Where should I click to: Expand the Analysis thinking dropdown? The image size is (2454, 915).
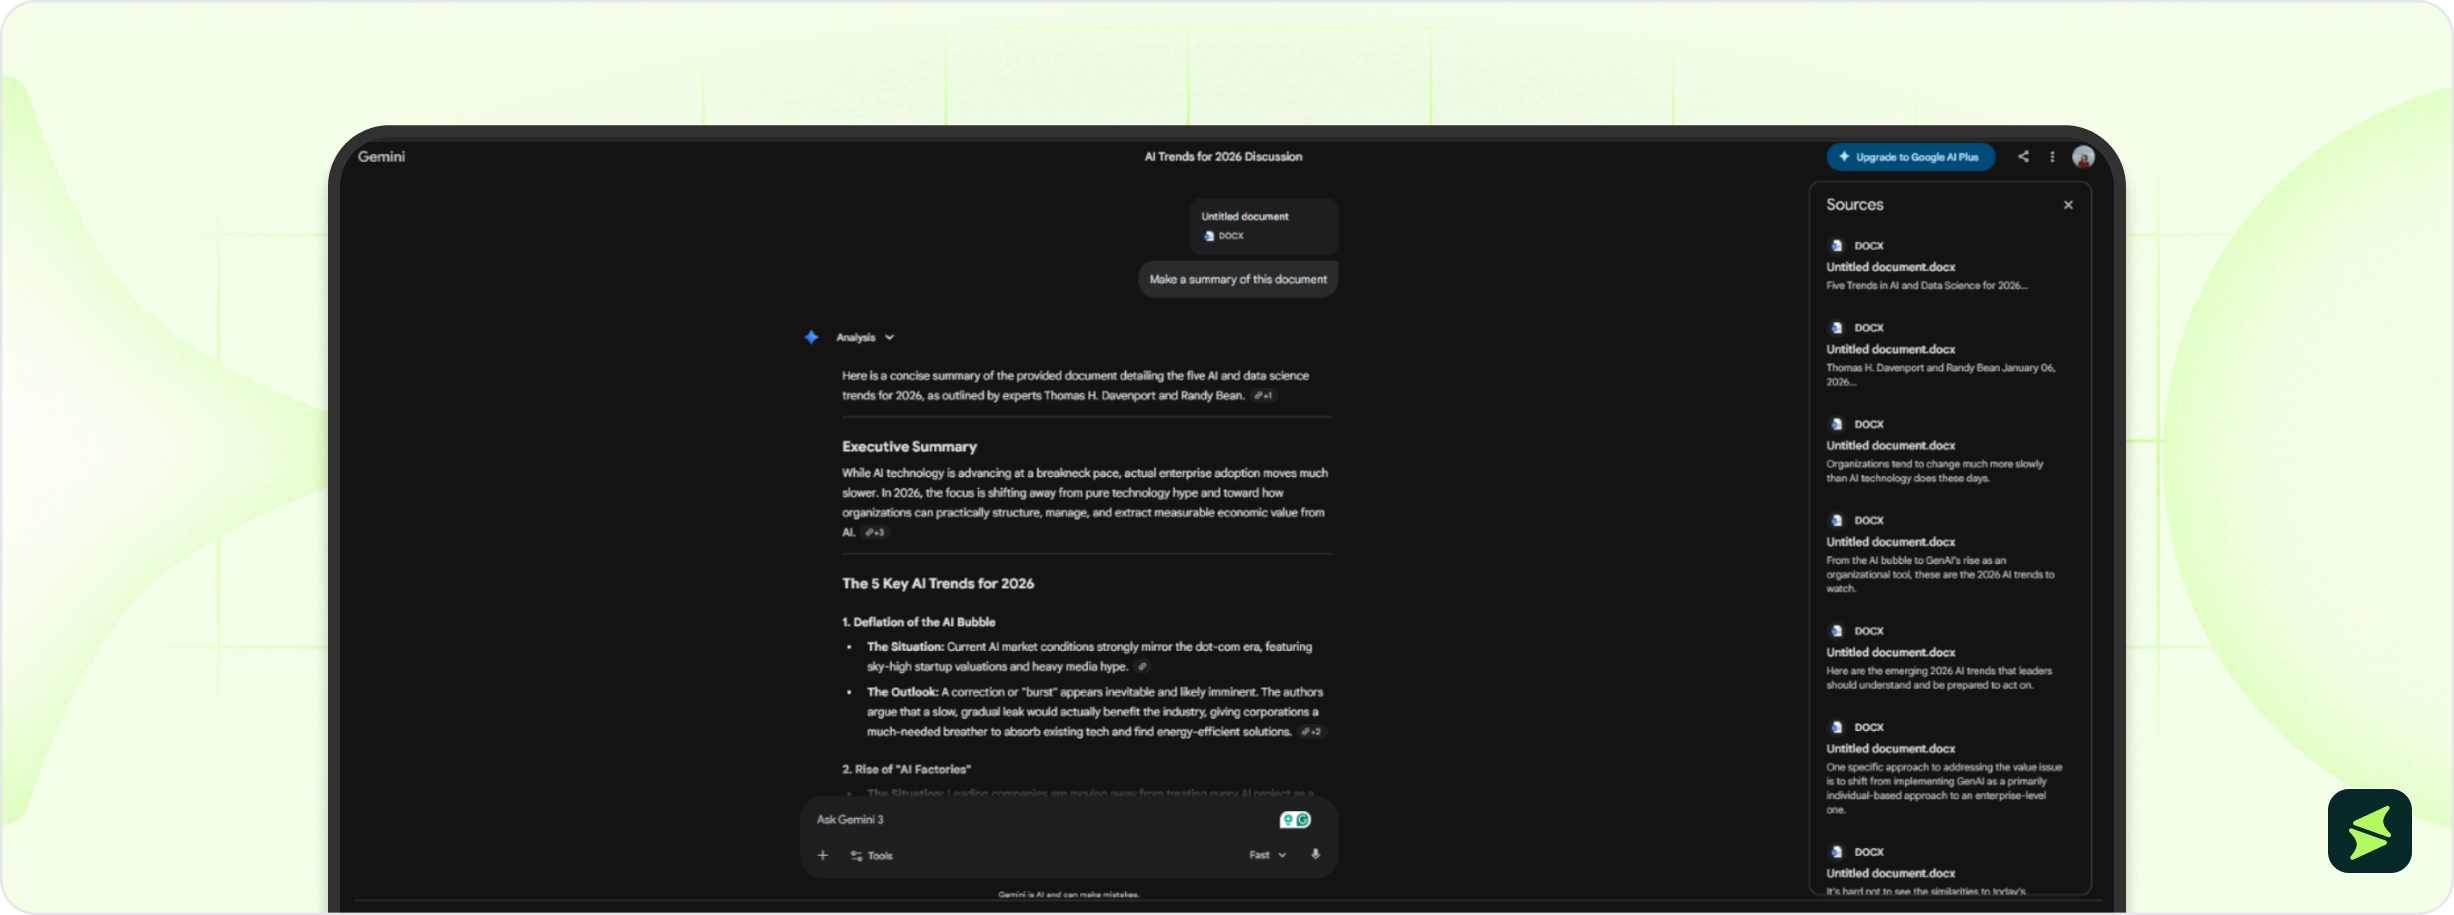pos(865,338)
